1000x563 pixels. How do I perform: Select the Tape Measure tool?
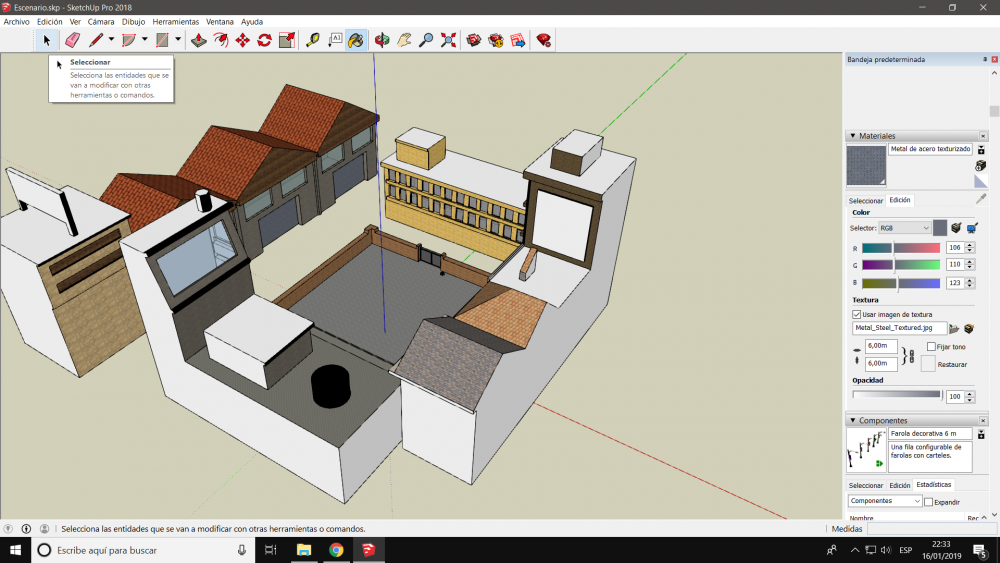[x=313, y=40]
